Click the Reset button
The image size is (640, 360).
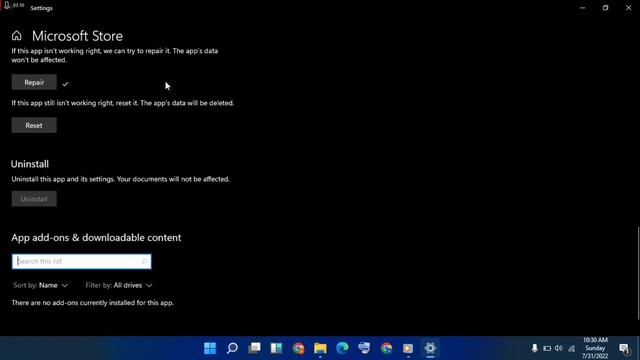pyautogui.click(x=34, y=125)
